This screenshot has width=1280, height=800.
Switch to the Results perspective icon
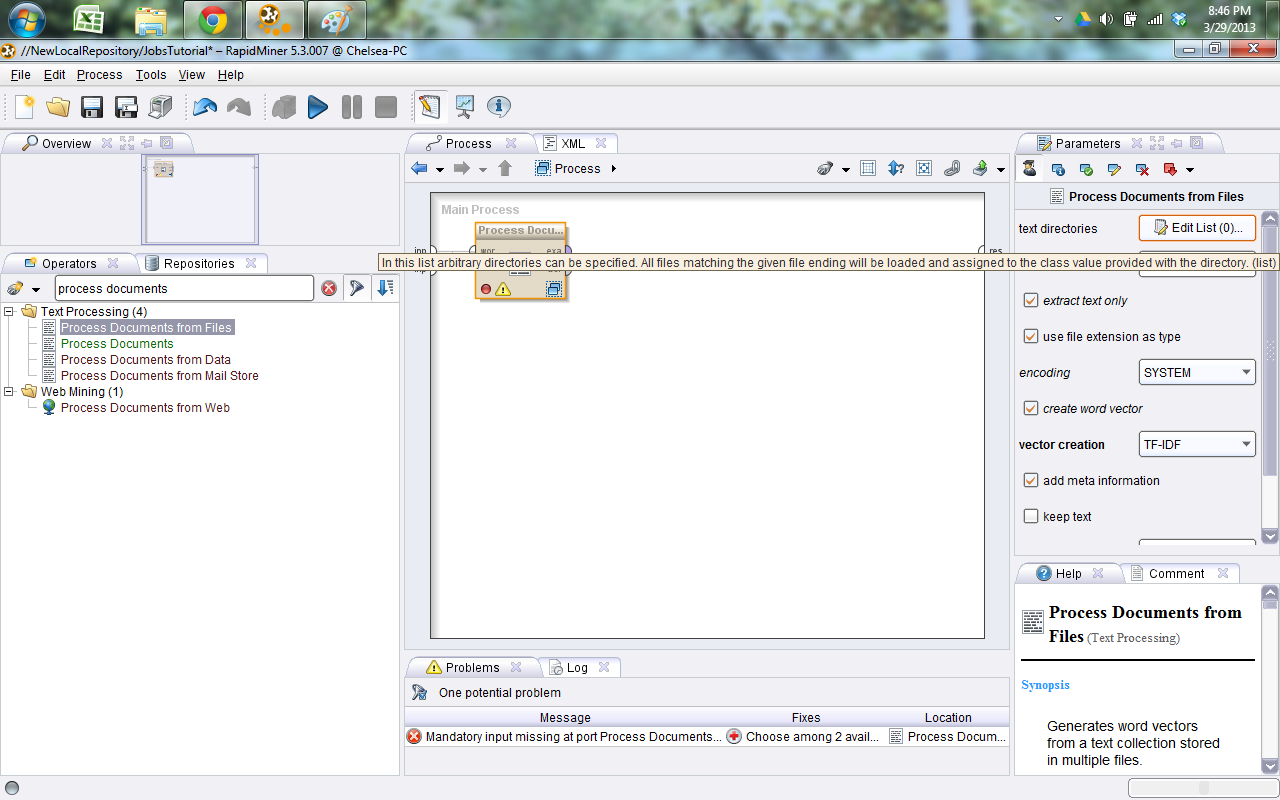(463, 106)
